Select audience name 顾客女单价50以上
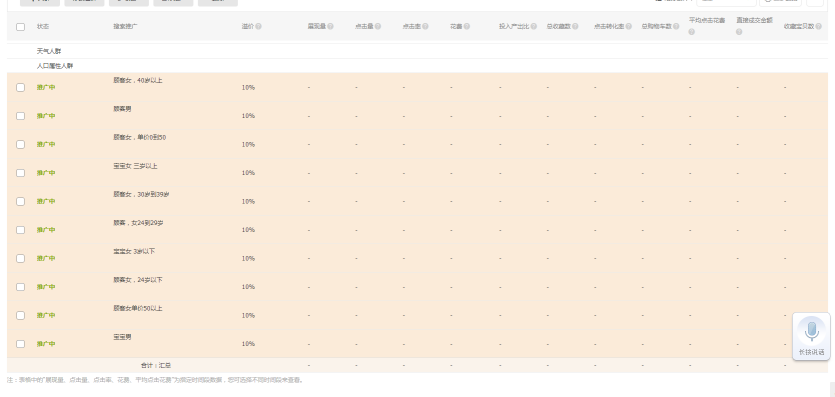Image resolution: width=835 pixels, height=397 pixels. click(x=137, y=308)
